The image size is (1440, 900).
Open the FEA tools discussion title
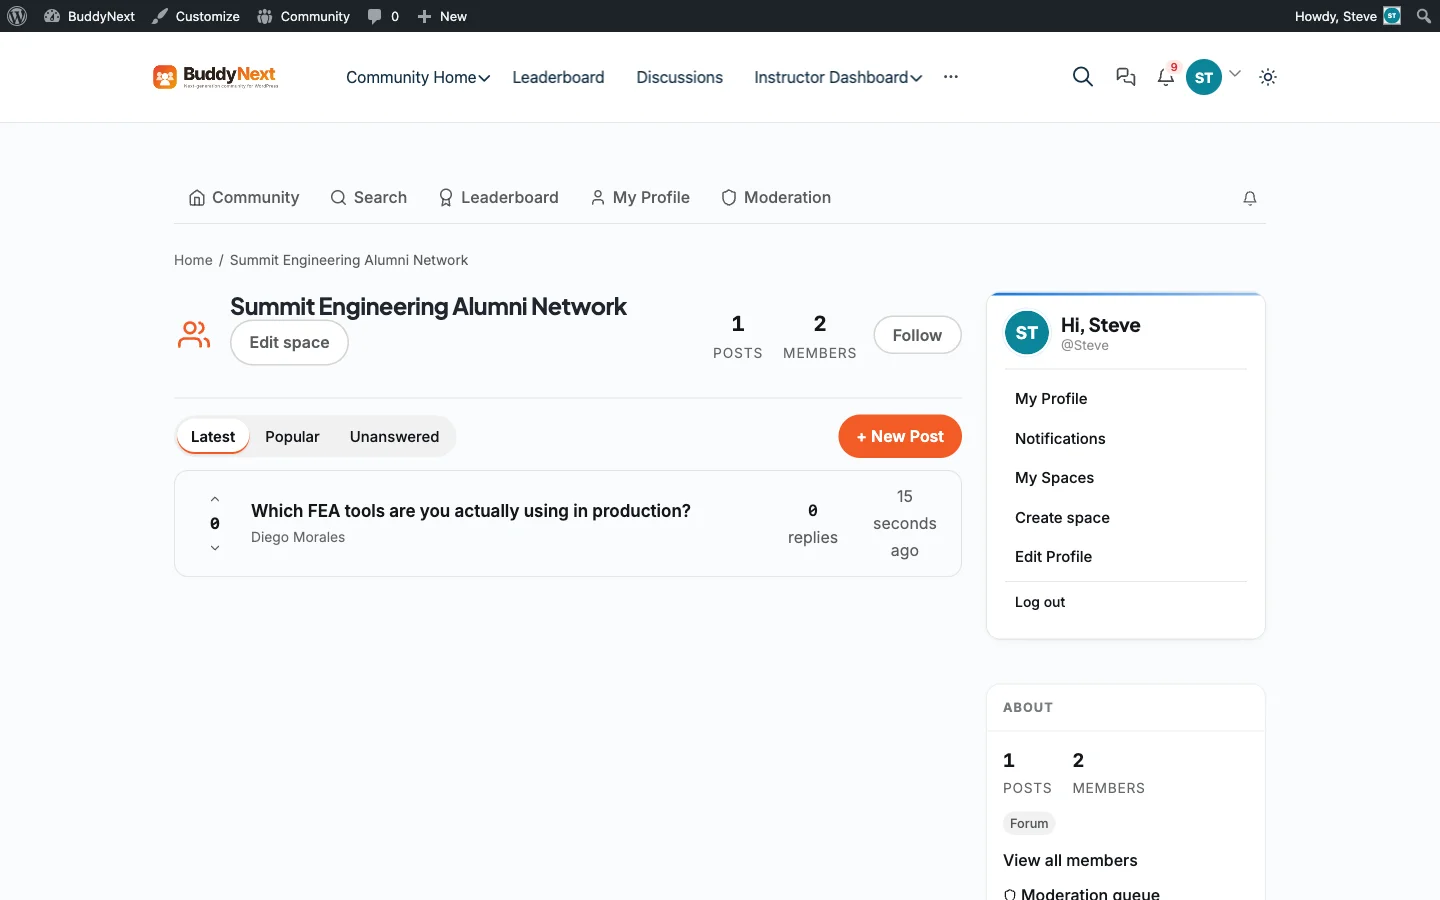click(x=471, y=511)
